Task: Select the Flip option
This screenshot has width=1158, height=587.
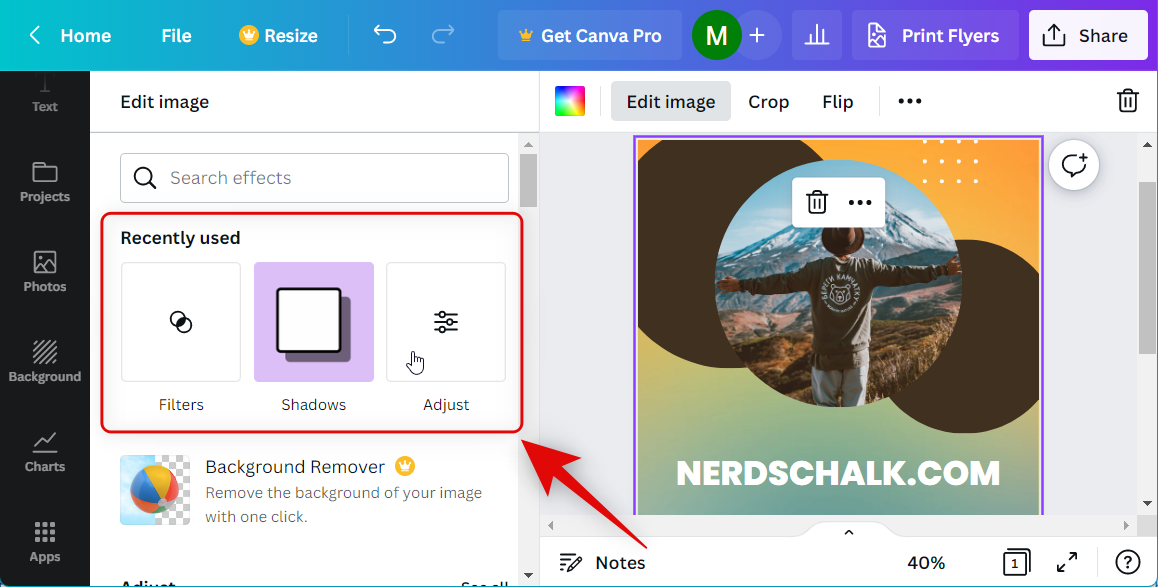Action: (837, 101)
